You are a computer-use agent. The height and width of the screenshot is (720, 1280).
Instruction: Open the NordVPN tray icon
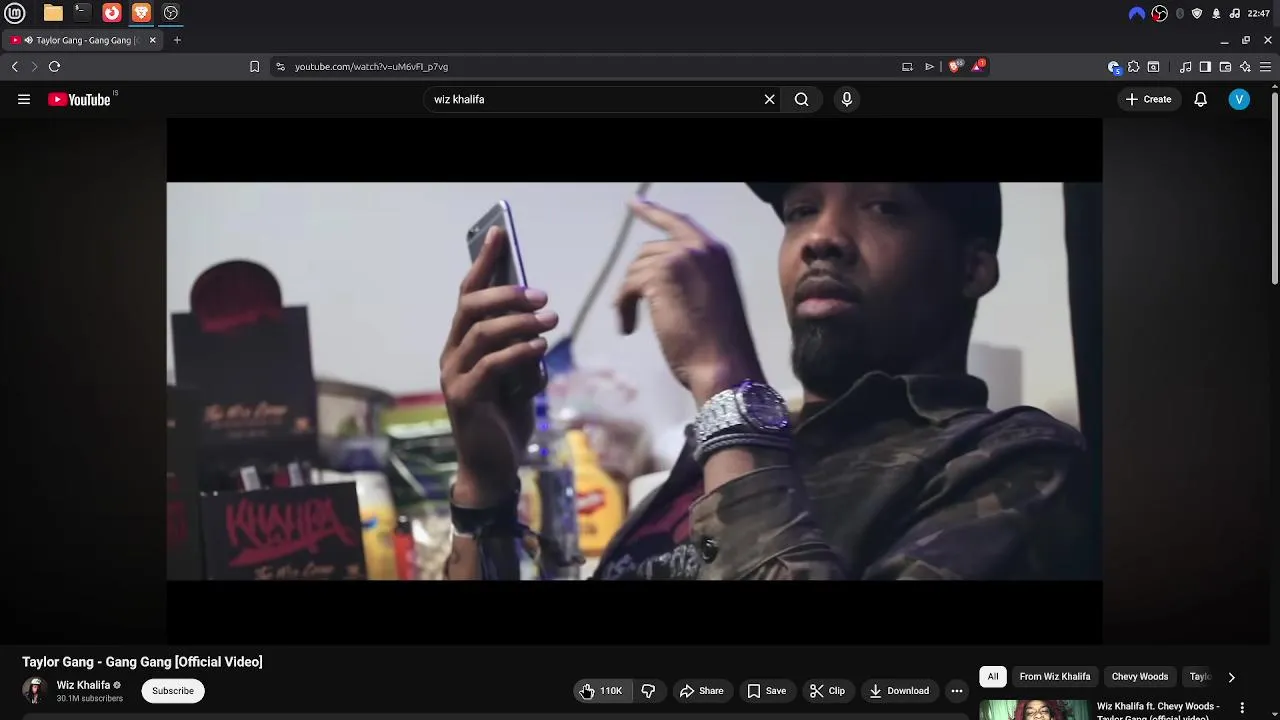[1136, 13]
